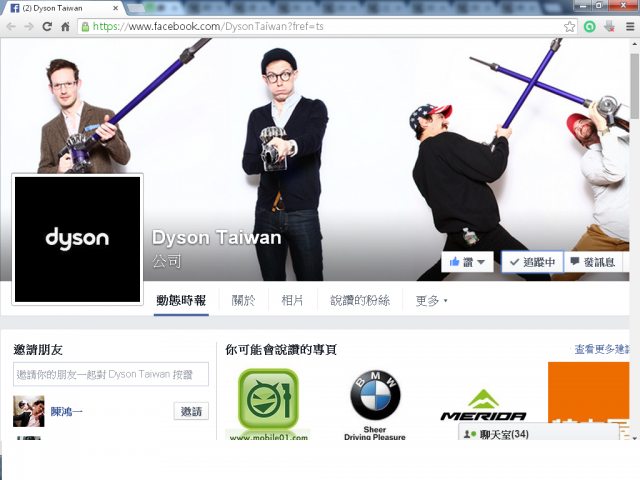
Task: Go back with browser back arrow
Action: (11, 27)
